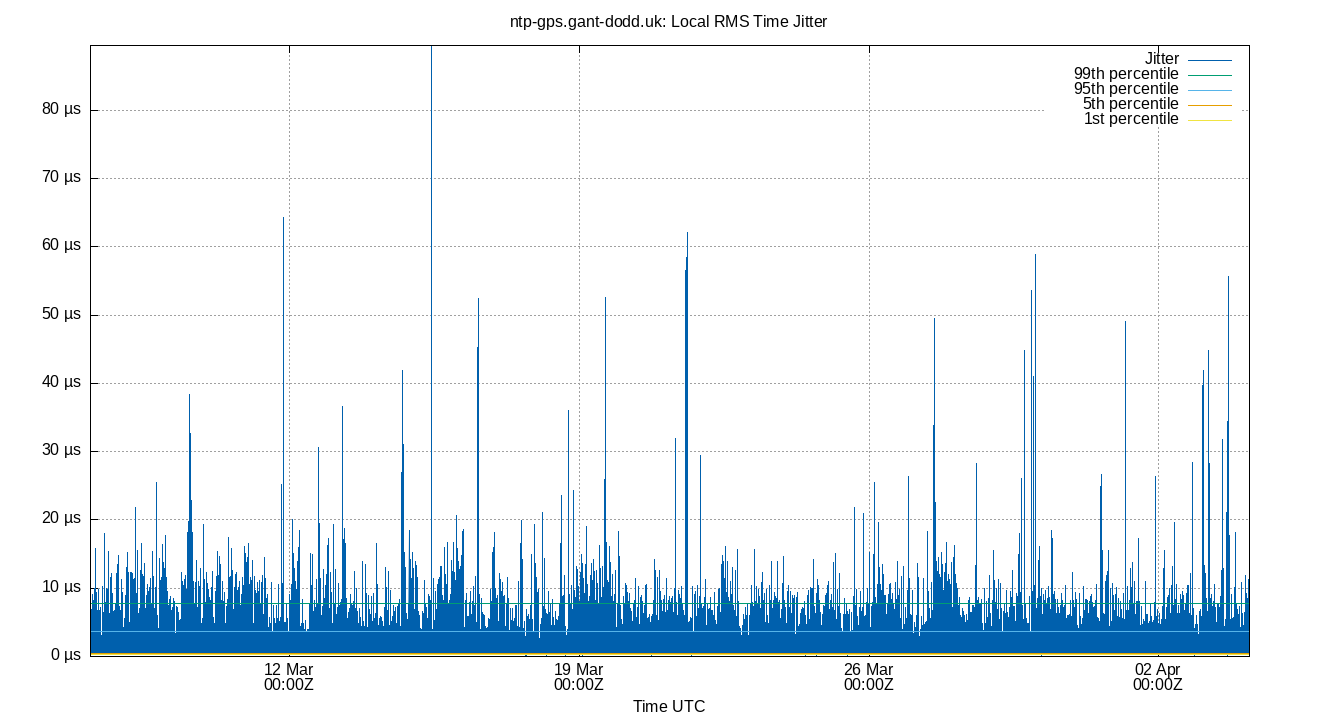
Task: Click the 19 Mar 00:00Z tick label
Action: [580, 676]
